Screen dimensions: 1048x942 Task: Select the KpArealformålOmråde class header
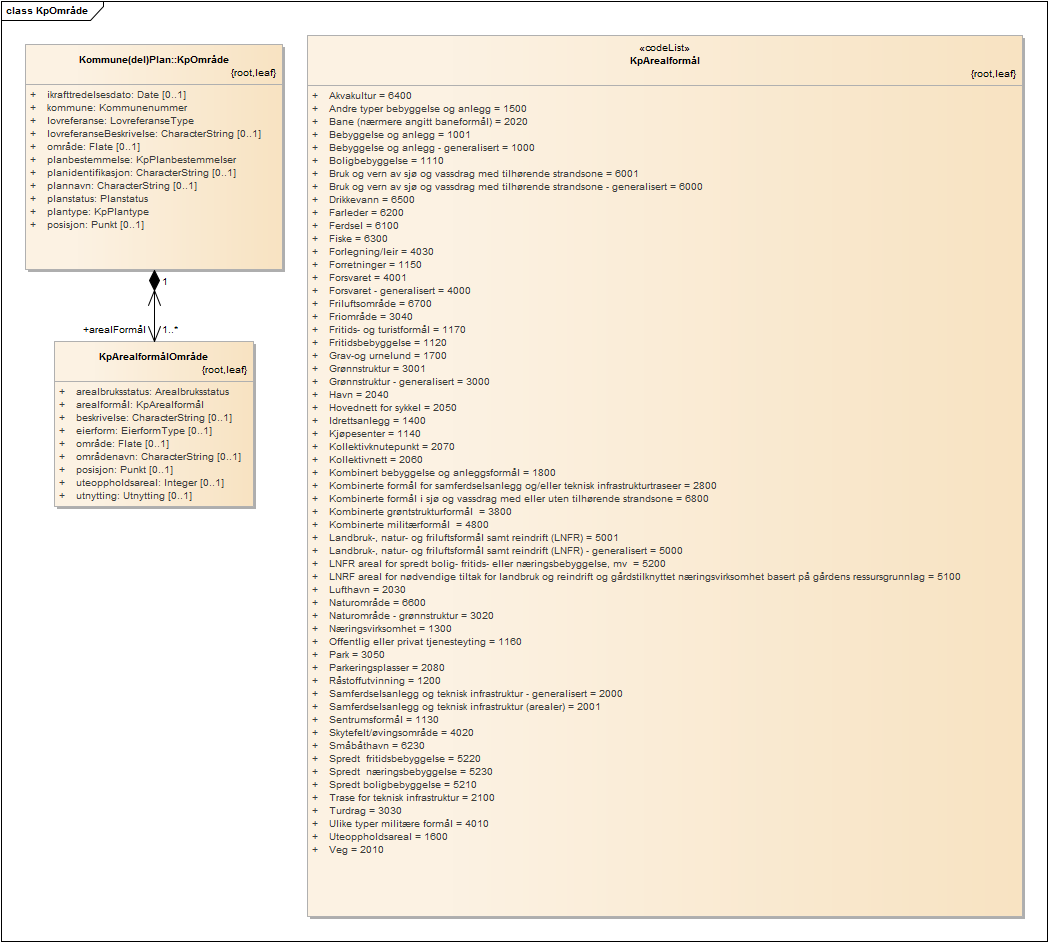(x=154, y=357)
